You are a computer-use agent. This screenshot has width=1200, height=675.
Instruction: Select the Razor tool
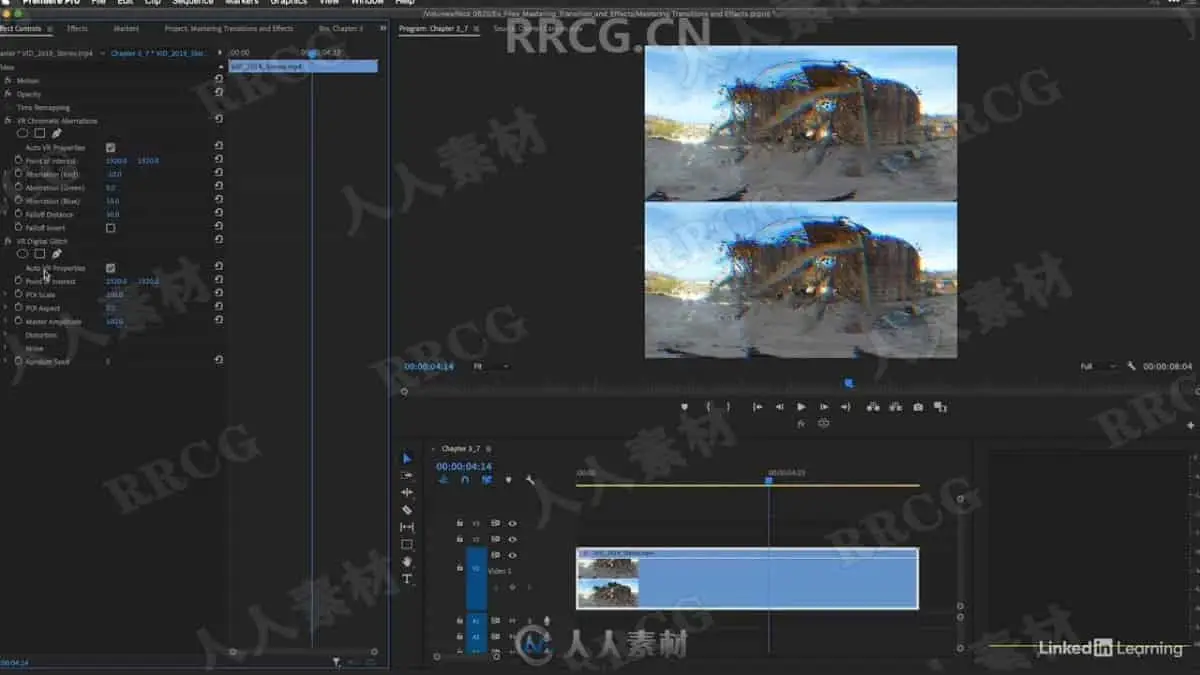click(x=407, y=510)
